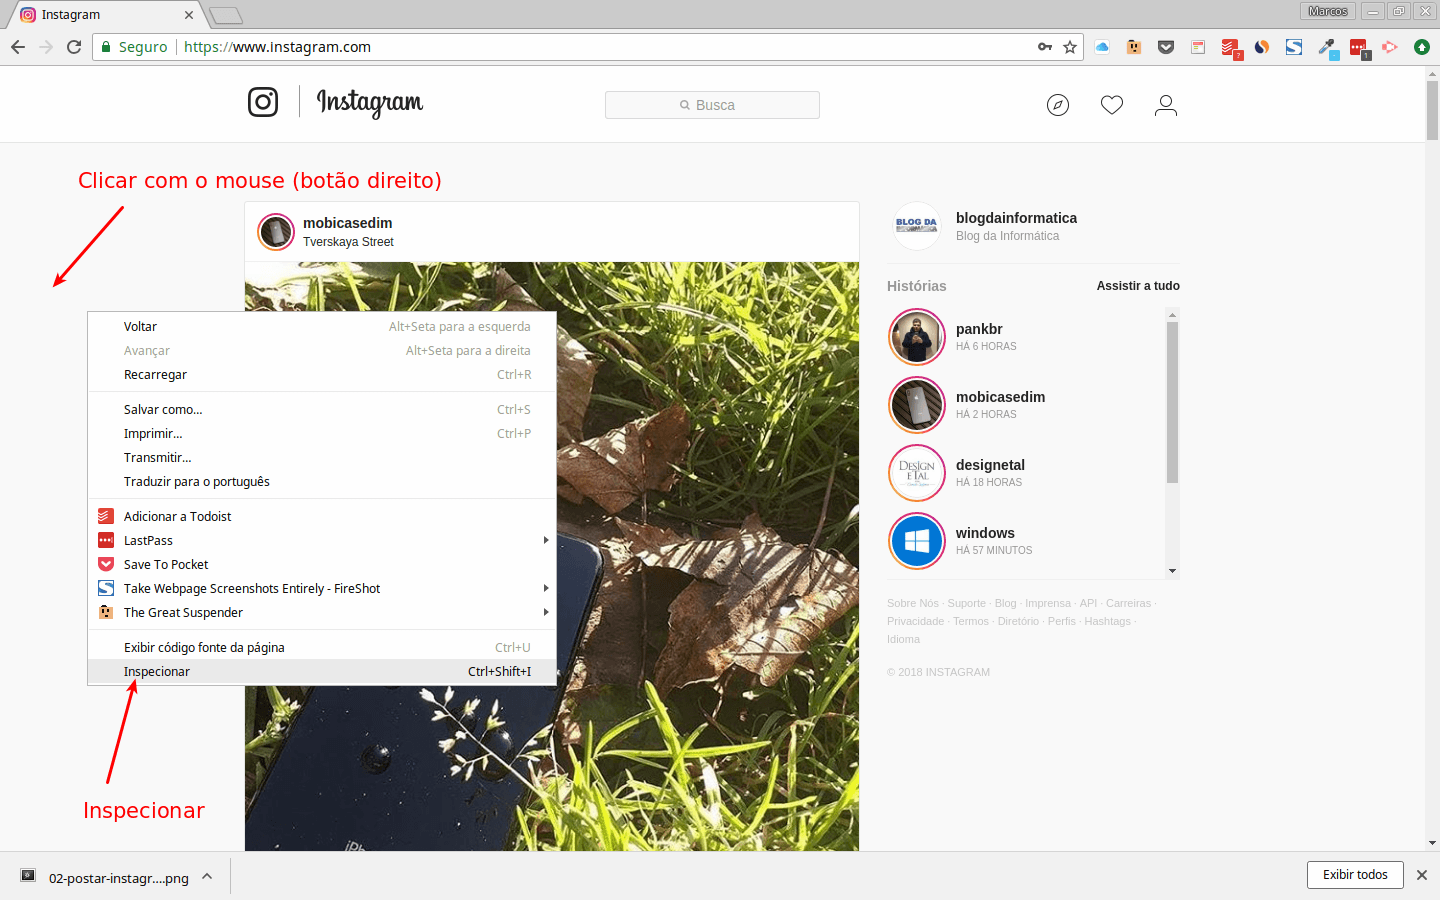This screenshot has height=900, width=1440.
Task: Open a new browser tab
Action: (x=226, y=16)
